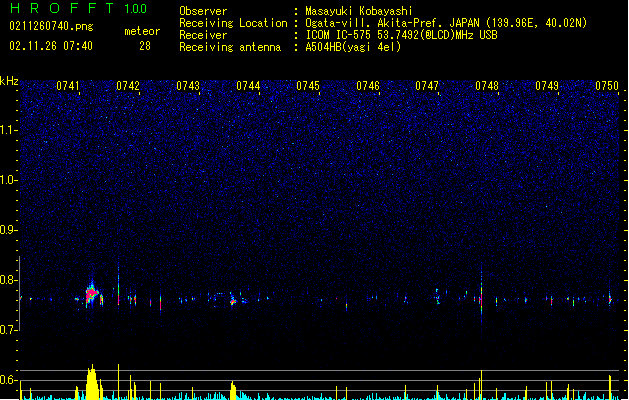Click observer name Masayuki Kobayashi
Screen dimensions: 629x400
(x=359, y=11)
